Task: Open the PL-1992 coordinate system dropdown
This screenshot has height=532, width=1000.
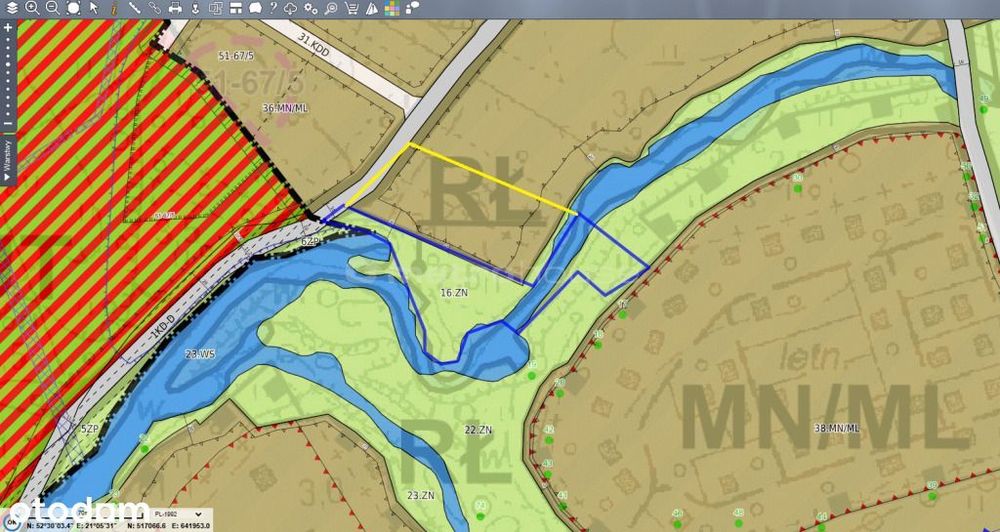Action: pos(180,514)
